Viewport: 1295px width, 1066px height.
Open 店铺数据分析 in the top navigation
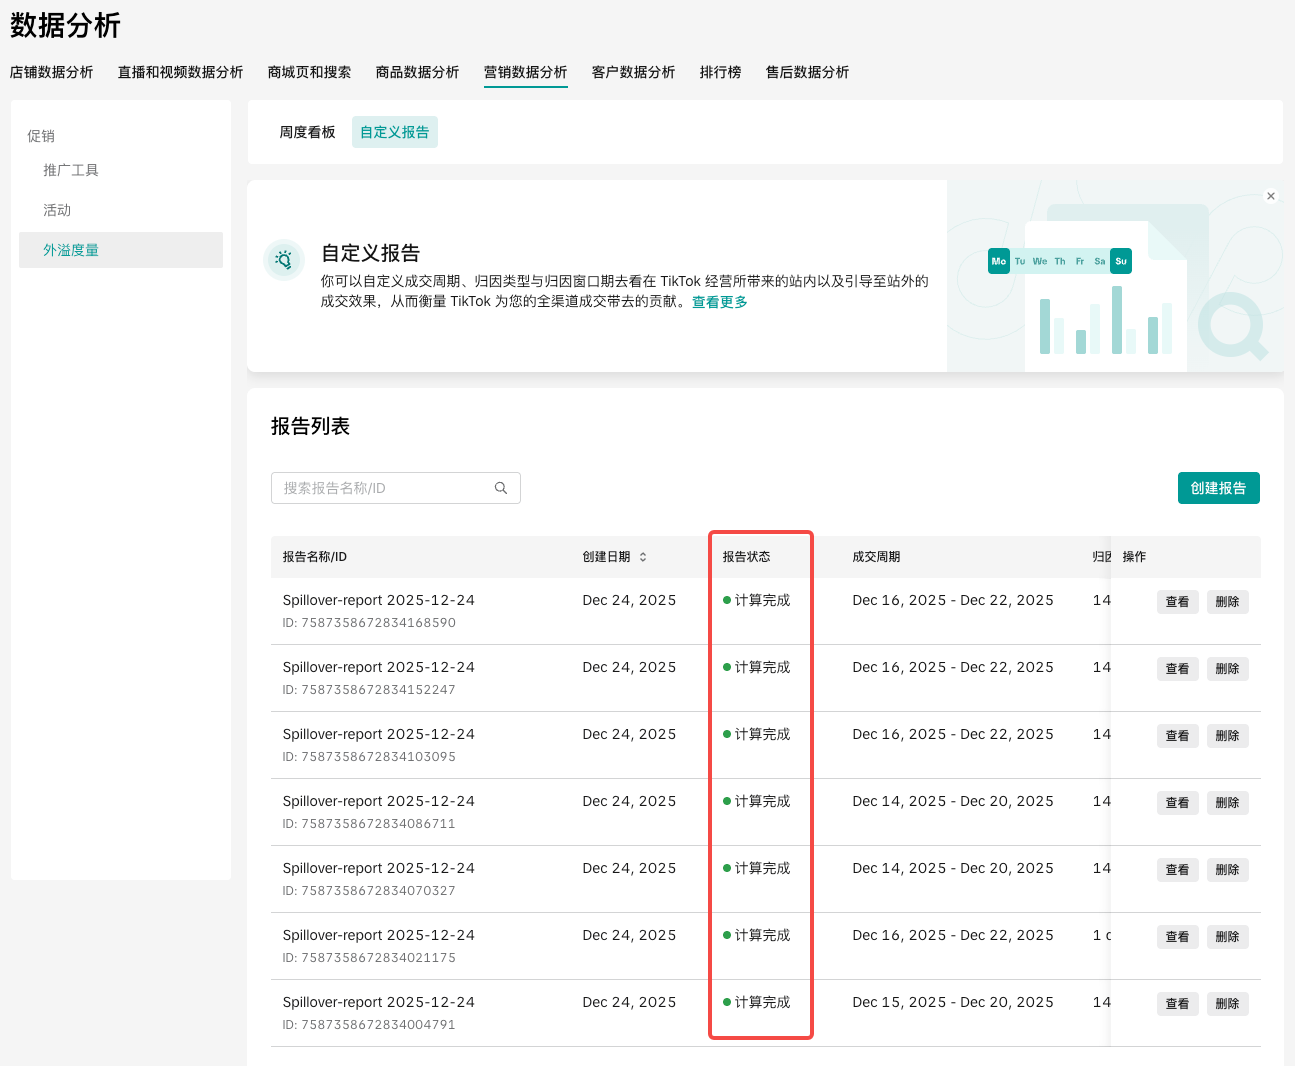click(52, 72)
